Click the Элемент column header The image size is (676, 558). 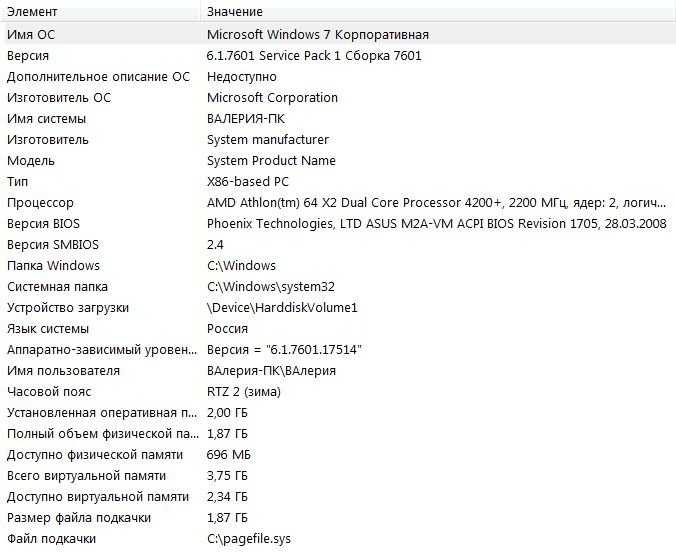(x=100, y=11)
